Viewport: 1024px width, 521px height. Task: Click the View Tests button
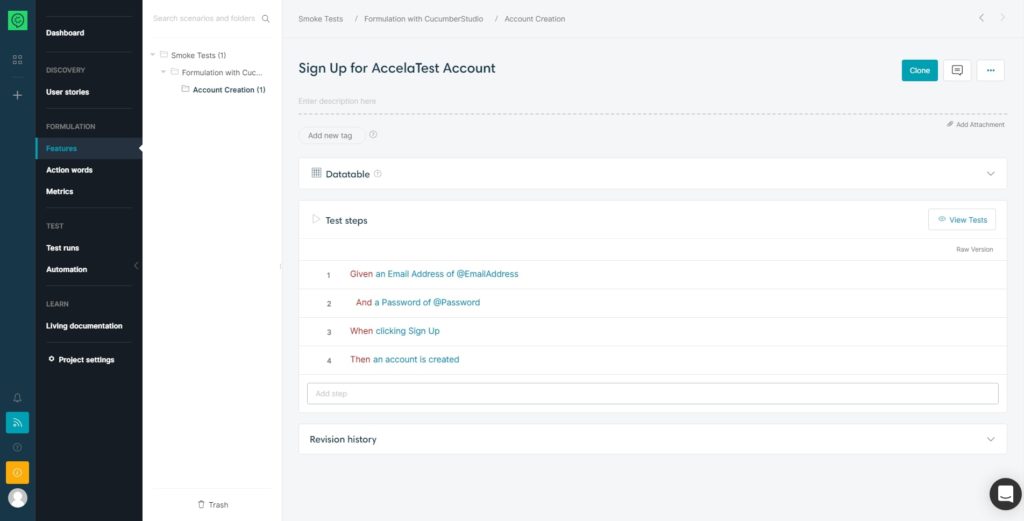coord(961,219)
